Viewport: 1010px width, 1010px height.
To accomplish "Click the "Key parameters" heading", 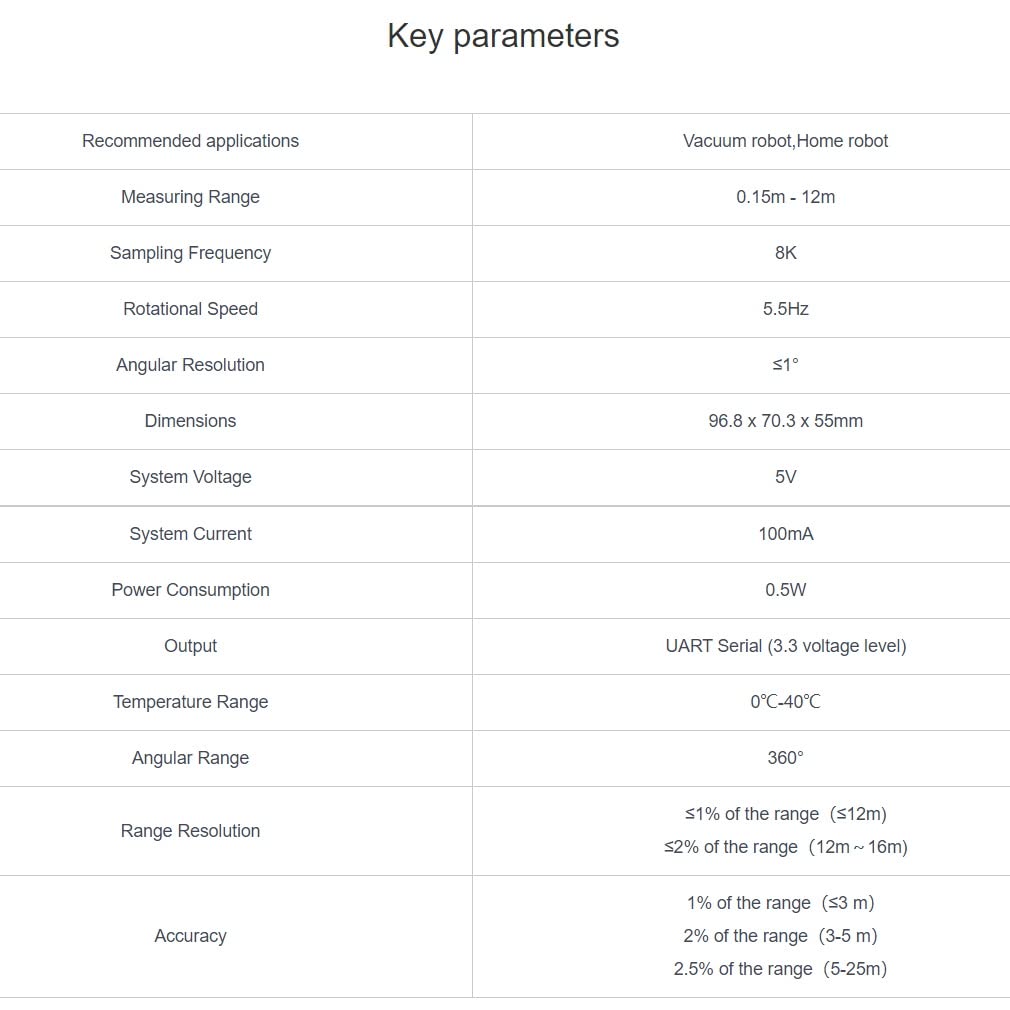I will click(503, 36).
